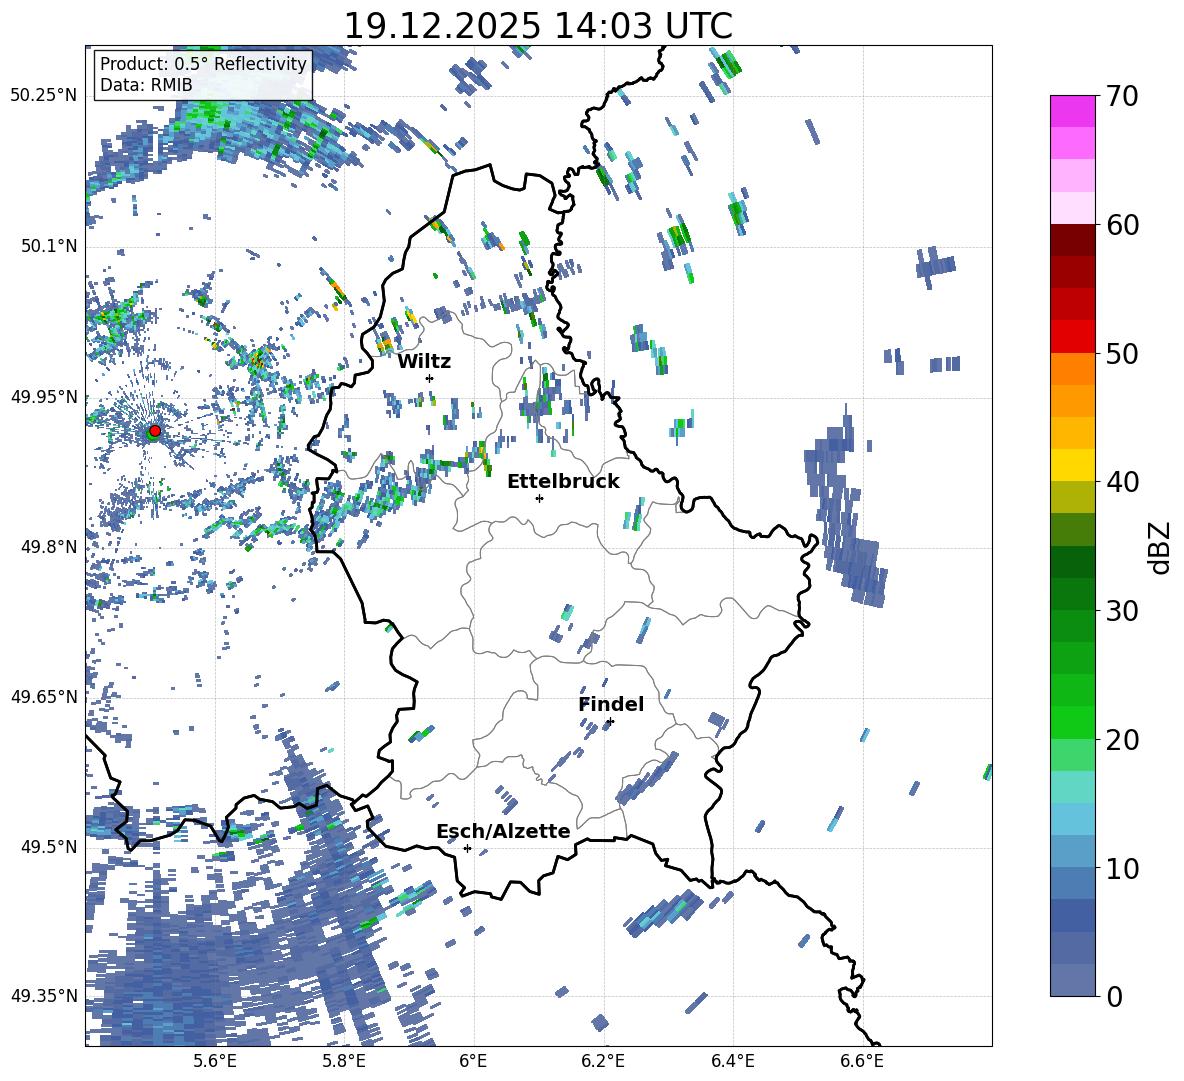This screenshot has height=1081, width=1184.
Task: Click the longitude label 6.2°E
Action: 603,1061
